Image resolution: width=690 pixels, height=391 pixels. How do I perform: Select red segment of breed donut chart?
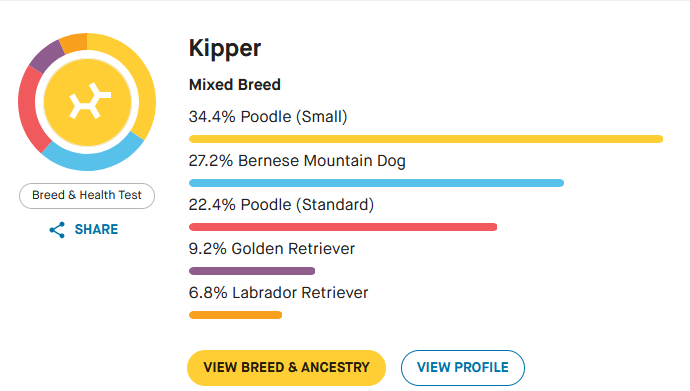(x=28, y=110)
